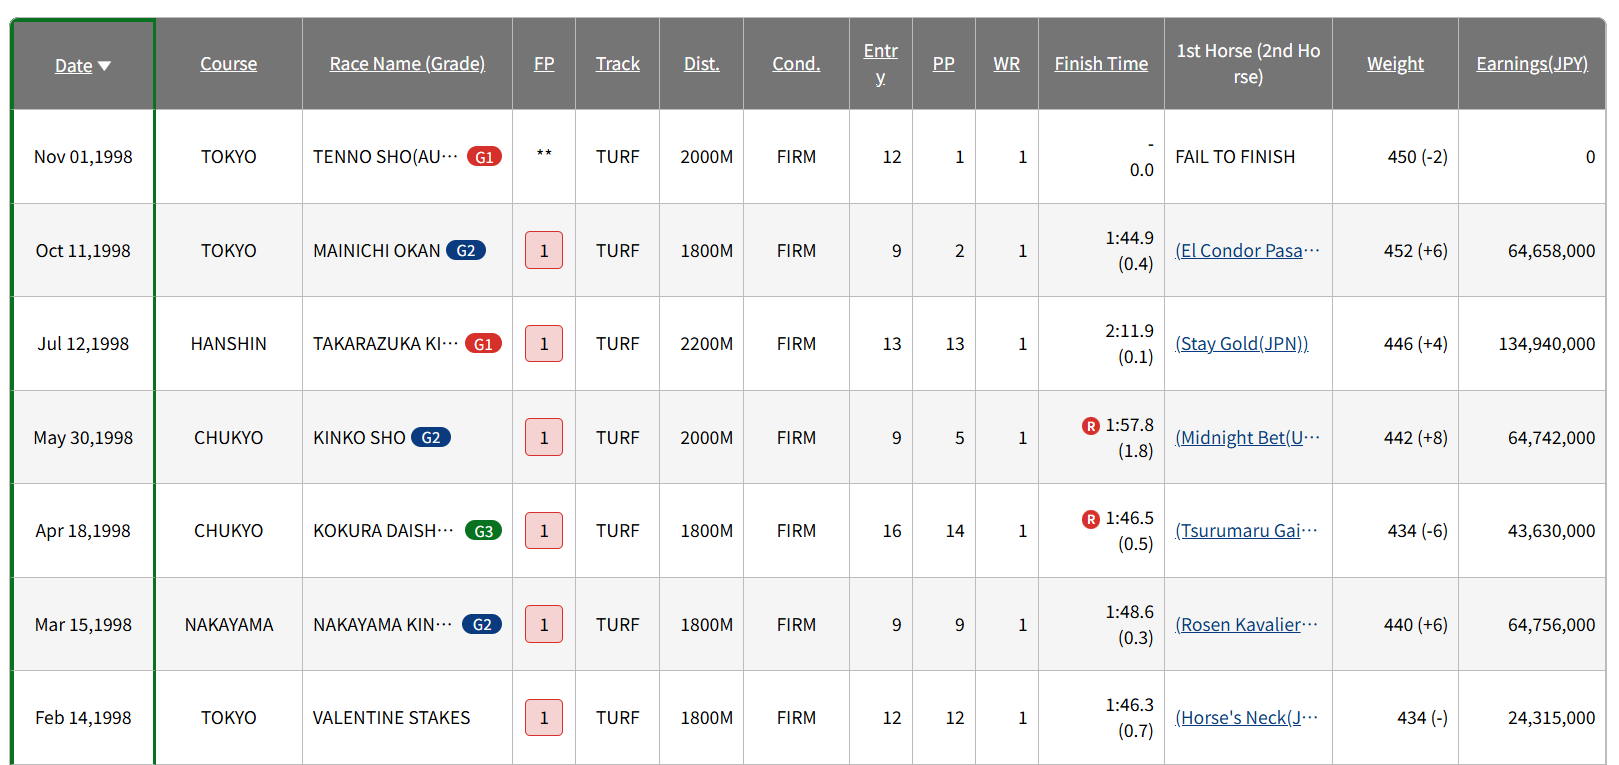Click FAIL TO FINISH text
Viewport: 1619px width, 765px height.
1235,157
